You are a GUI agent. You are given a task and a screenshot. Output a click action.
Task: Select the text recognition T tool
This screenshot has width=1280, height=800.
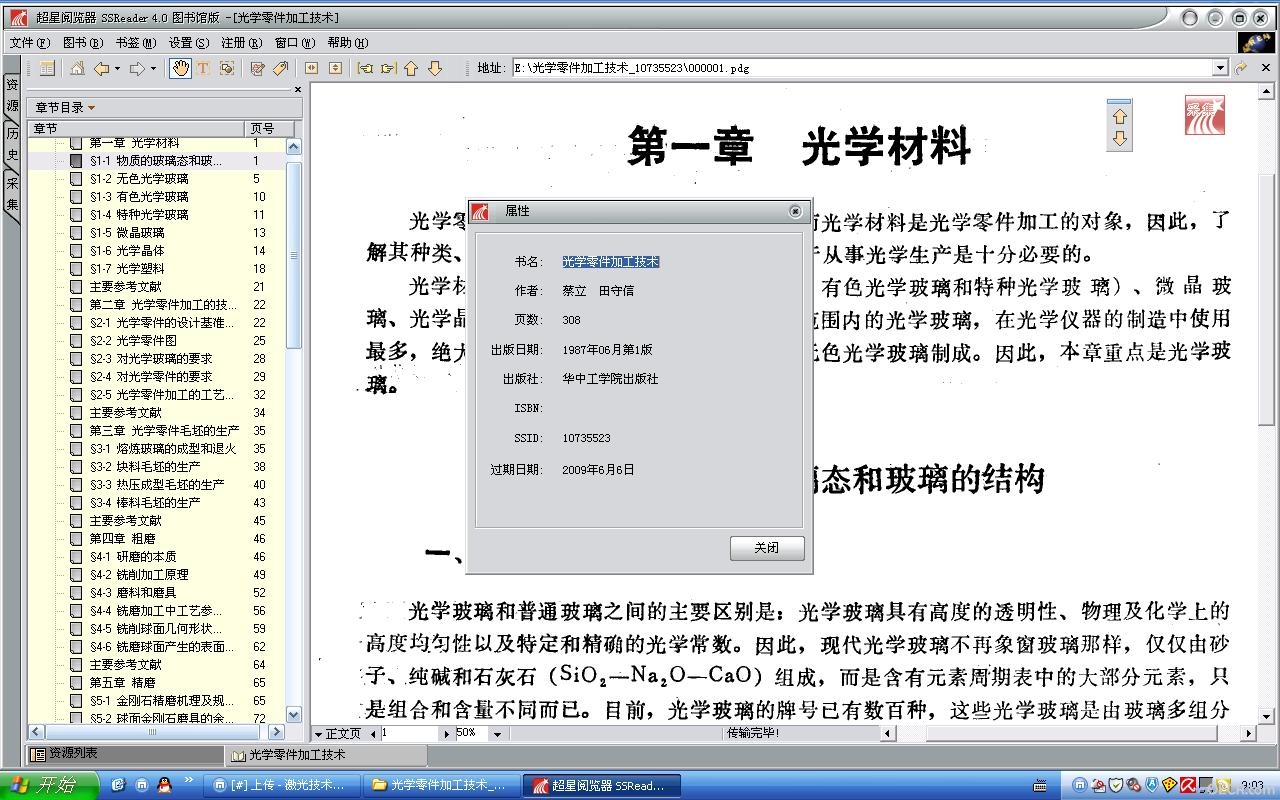click(x=203, y=68)
